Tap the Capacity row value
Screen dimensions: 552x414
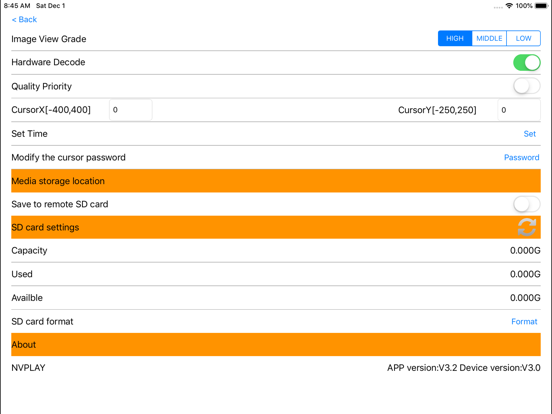pos(525,251)
